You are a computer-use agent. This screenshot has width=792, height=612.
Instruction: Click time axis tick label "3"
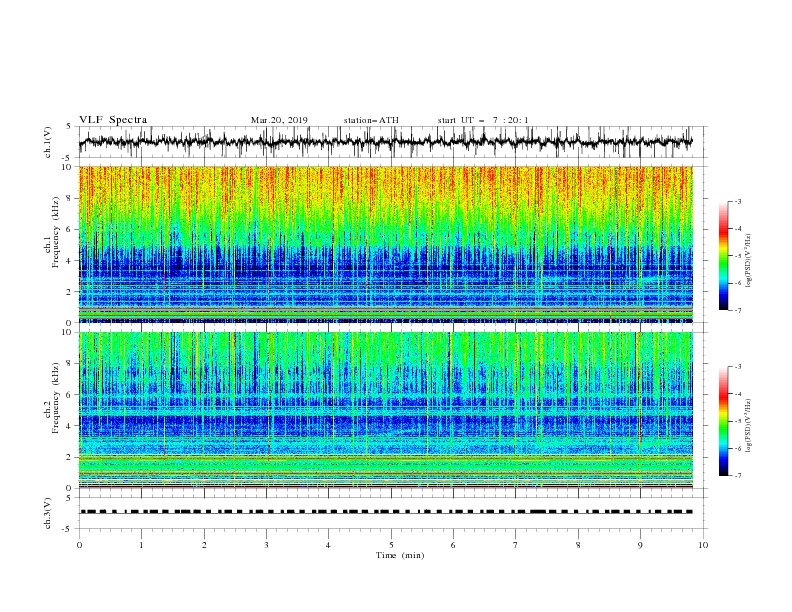pos(266,545)
